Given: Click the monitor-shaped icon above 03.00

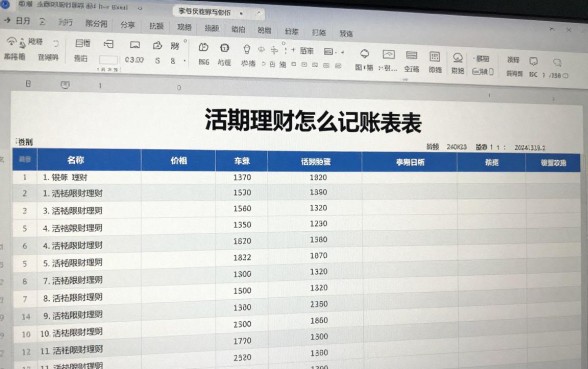Looking at the screenshot, I should (135, 45).
